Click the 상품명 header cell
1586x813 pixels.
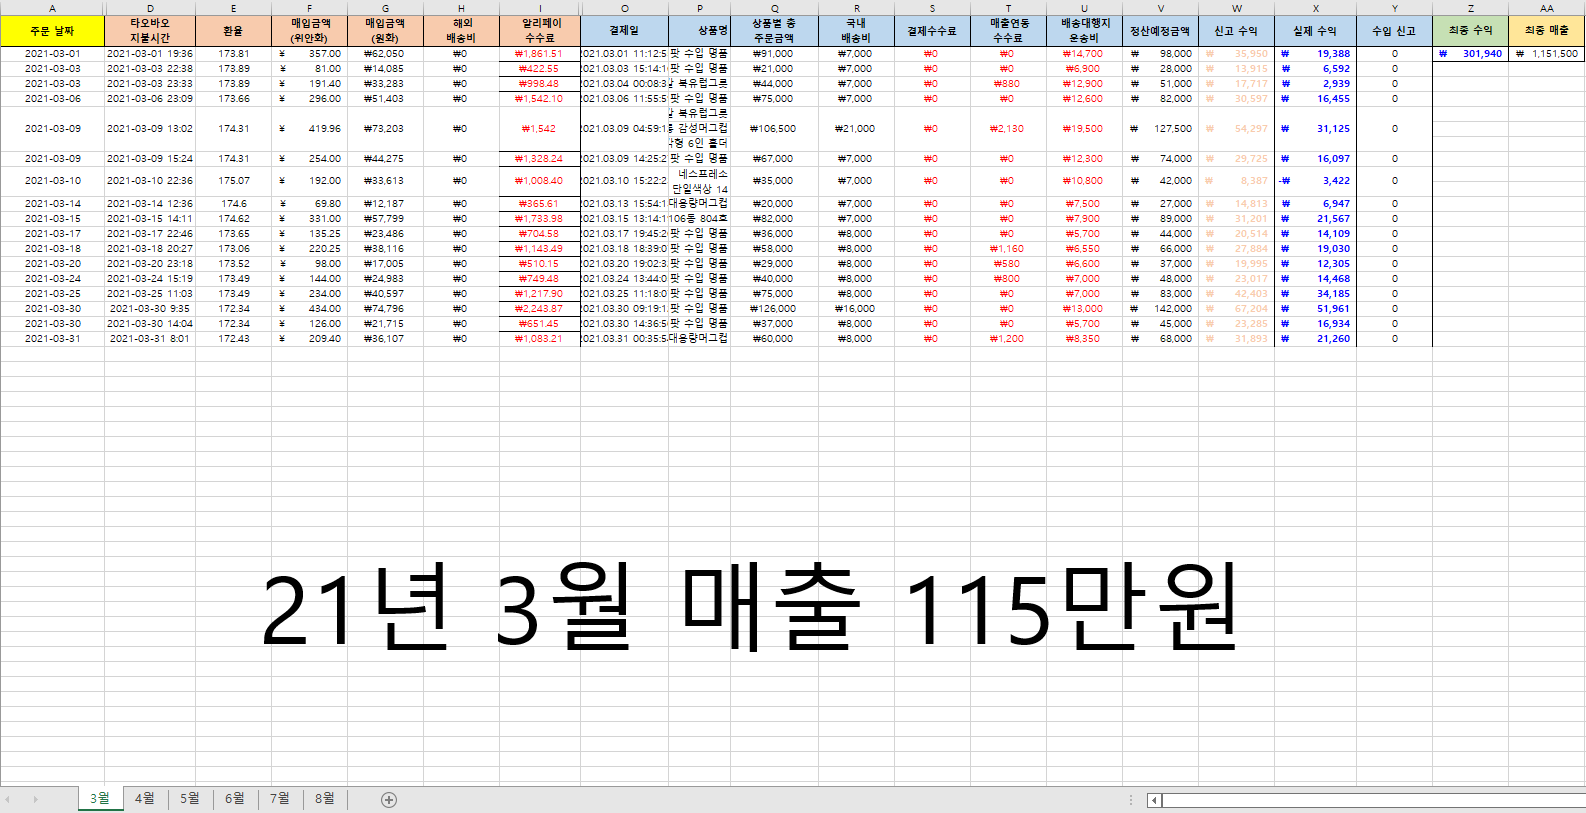pyautogui.click(x=699, y=31)
